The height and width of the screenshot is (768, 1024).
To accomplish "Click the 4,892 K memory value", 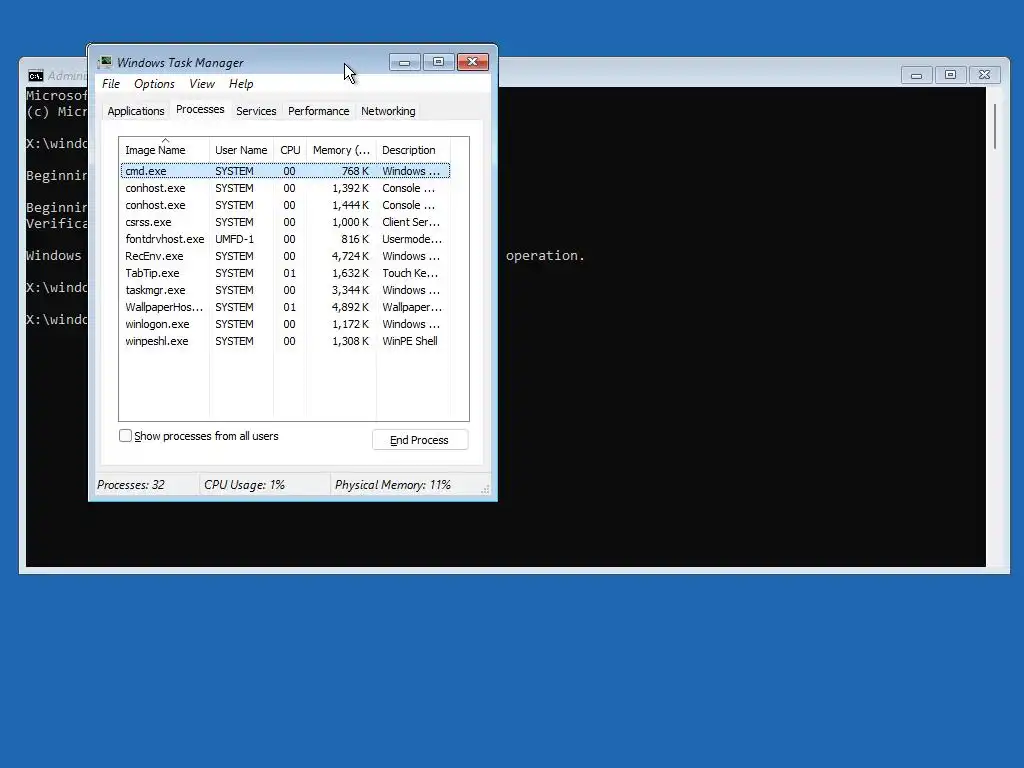I will click(350, 307).
